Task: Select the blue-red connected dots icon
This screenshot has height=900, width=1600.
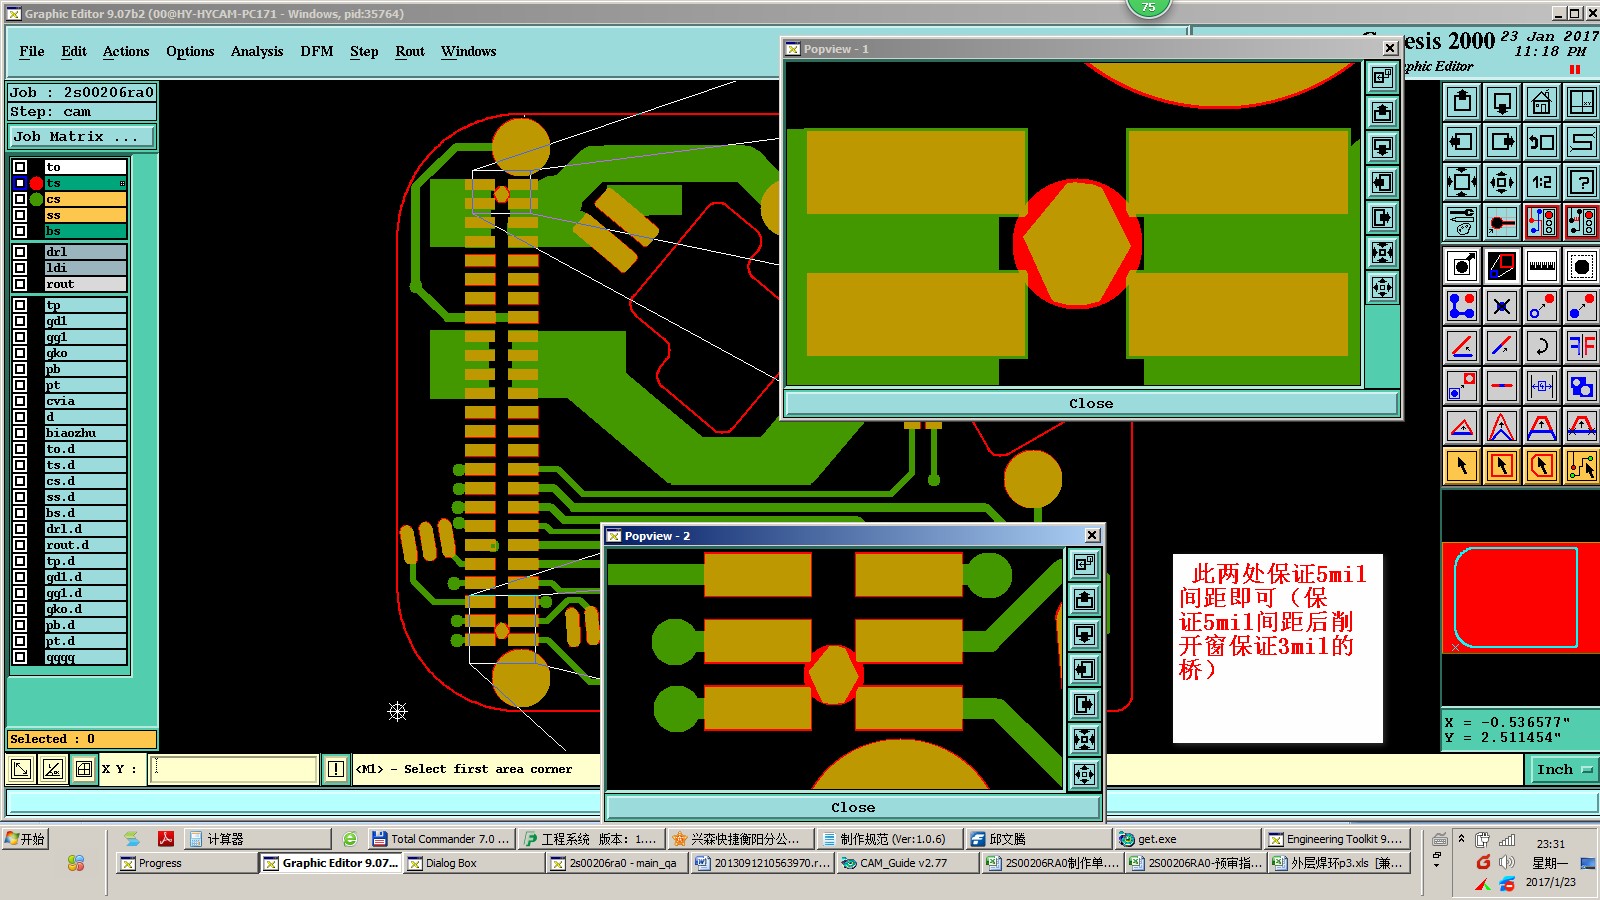Action: click(1462, 306)
